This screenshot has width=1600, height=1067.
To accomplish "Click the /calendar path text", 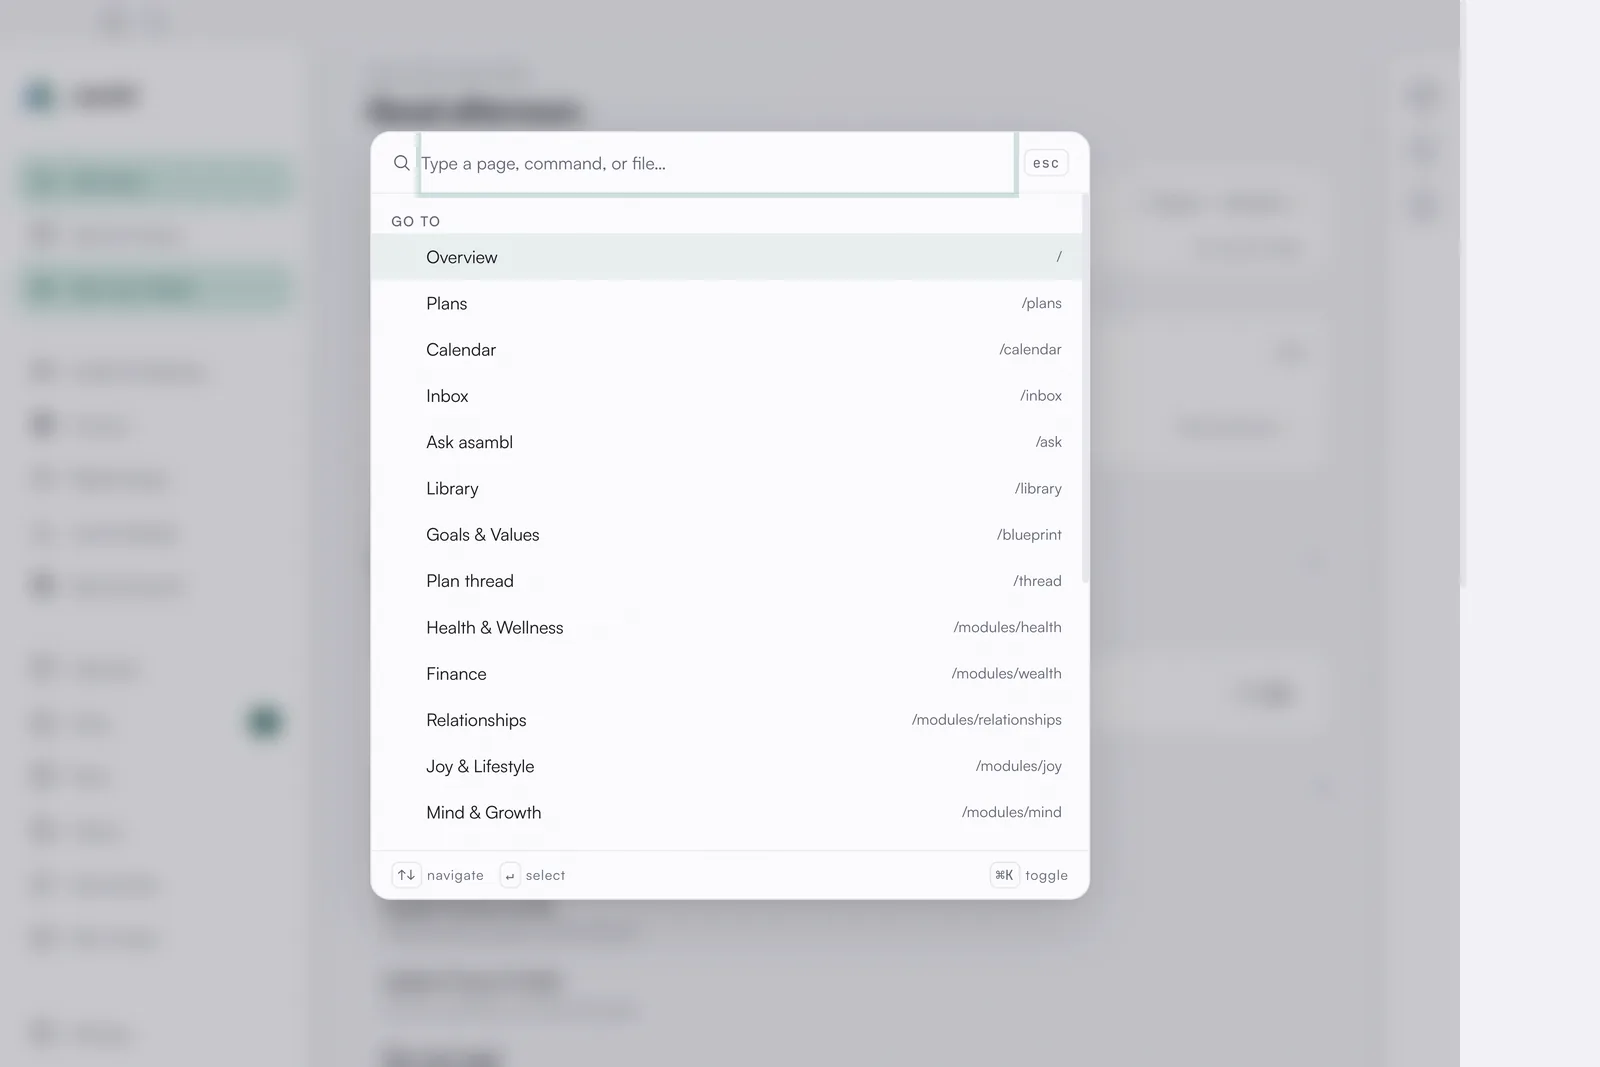I will [x=1030, y=349].
